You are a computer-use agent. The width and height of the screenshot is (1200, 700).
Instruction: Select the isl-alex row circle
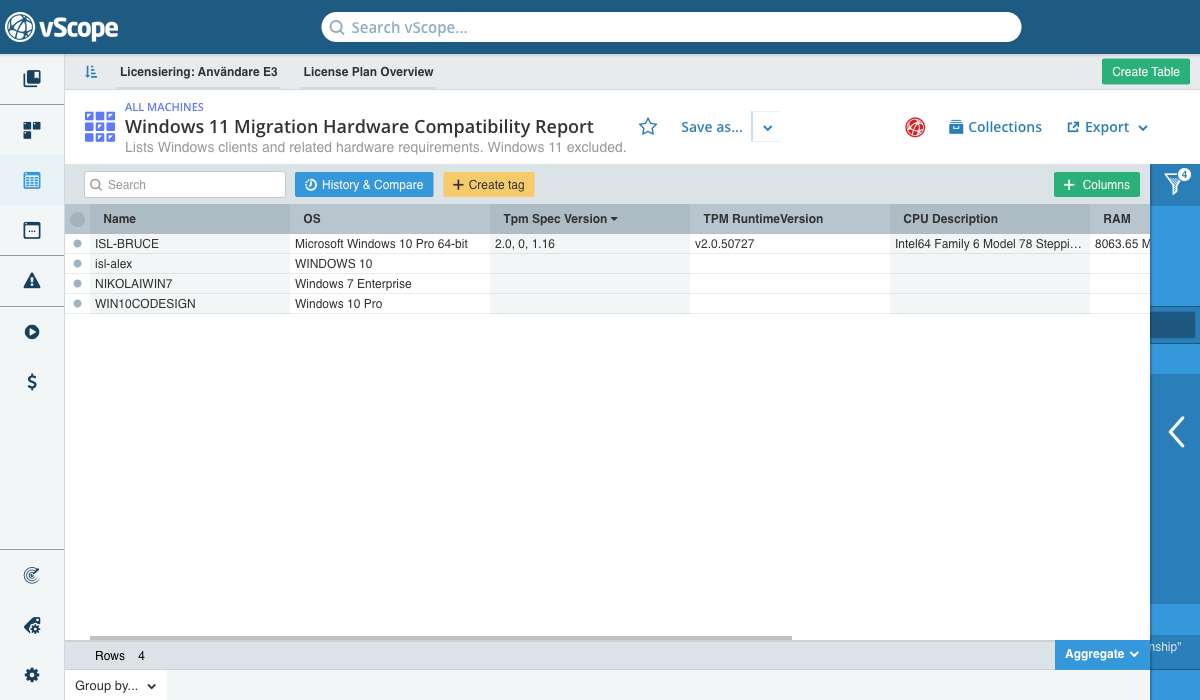(77, 263)
